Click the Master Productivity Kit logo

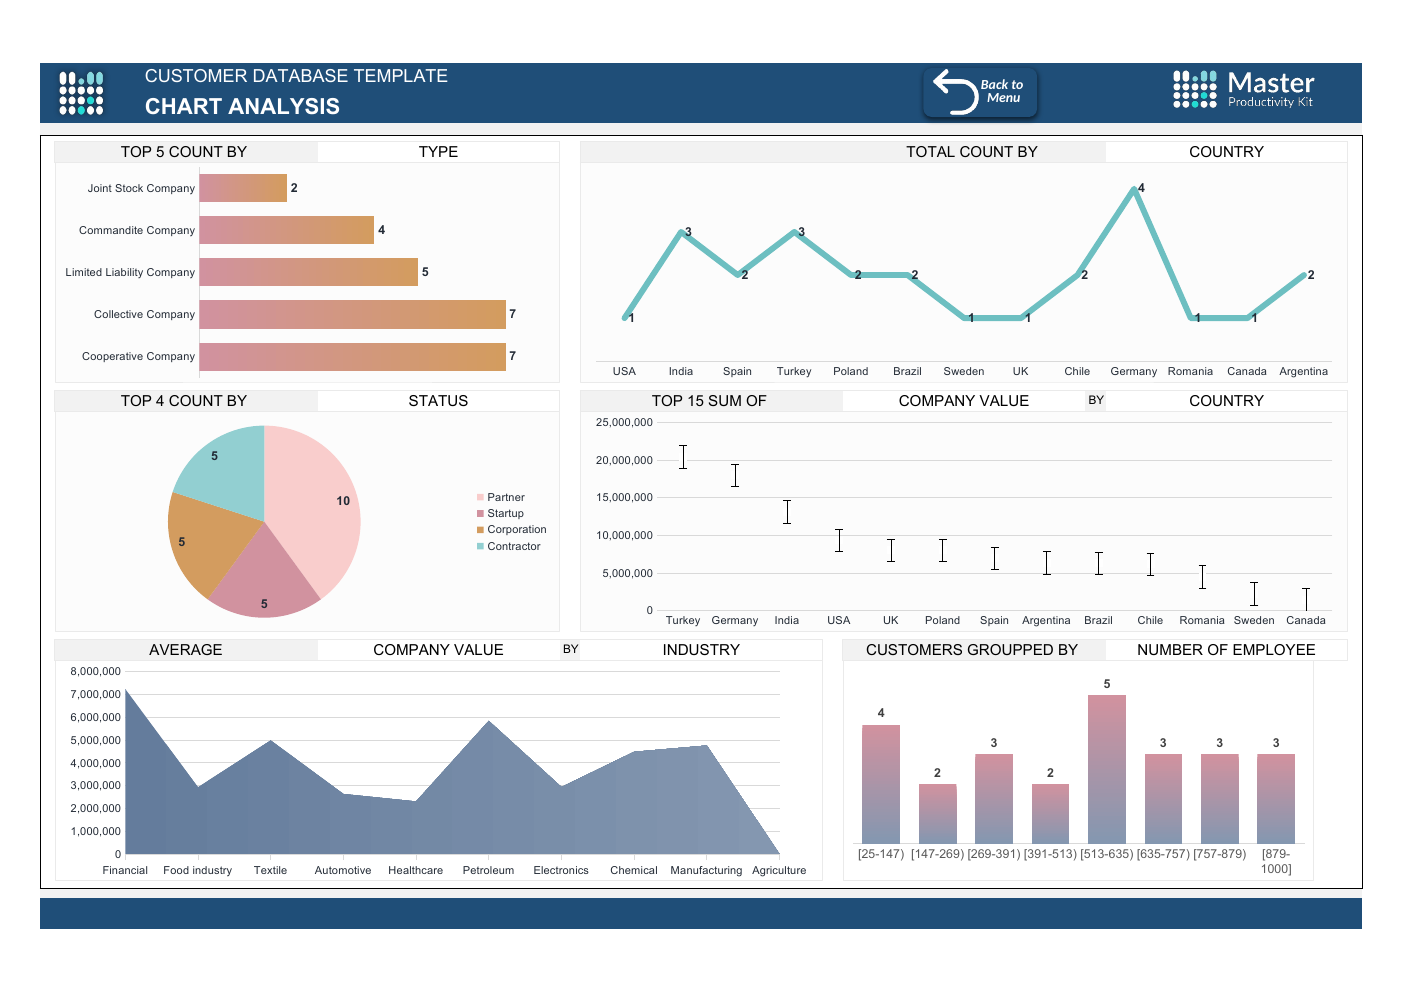coord(1244,90)
